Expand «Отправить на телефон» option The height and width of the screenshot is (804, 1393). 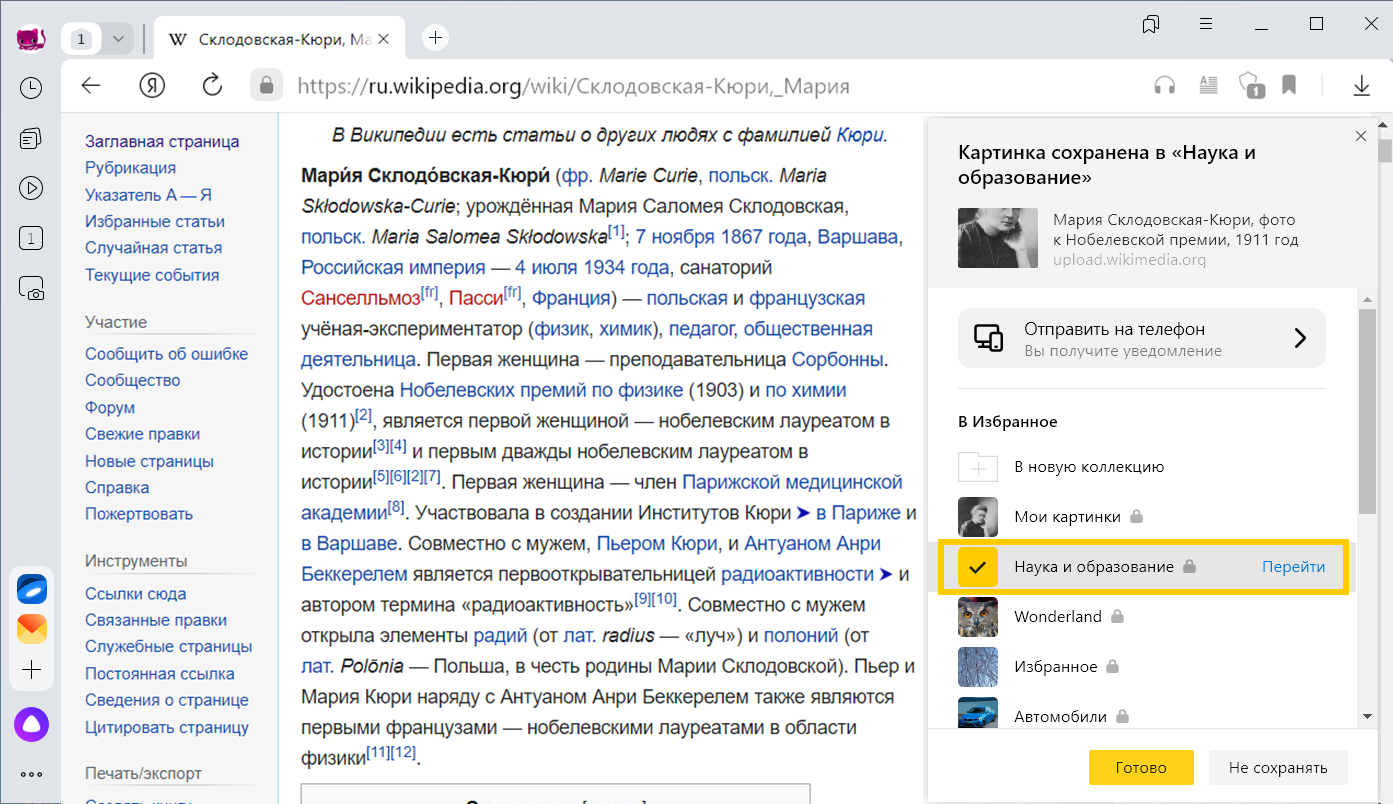click(x=1141, y=338)
